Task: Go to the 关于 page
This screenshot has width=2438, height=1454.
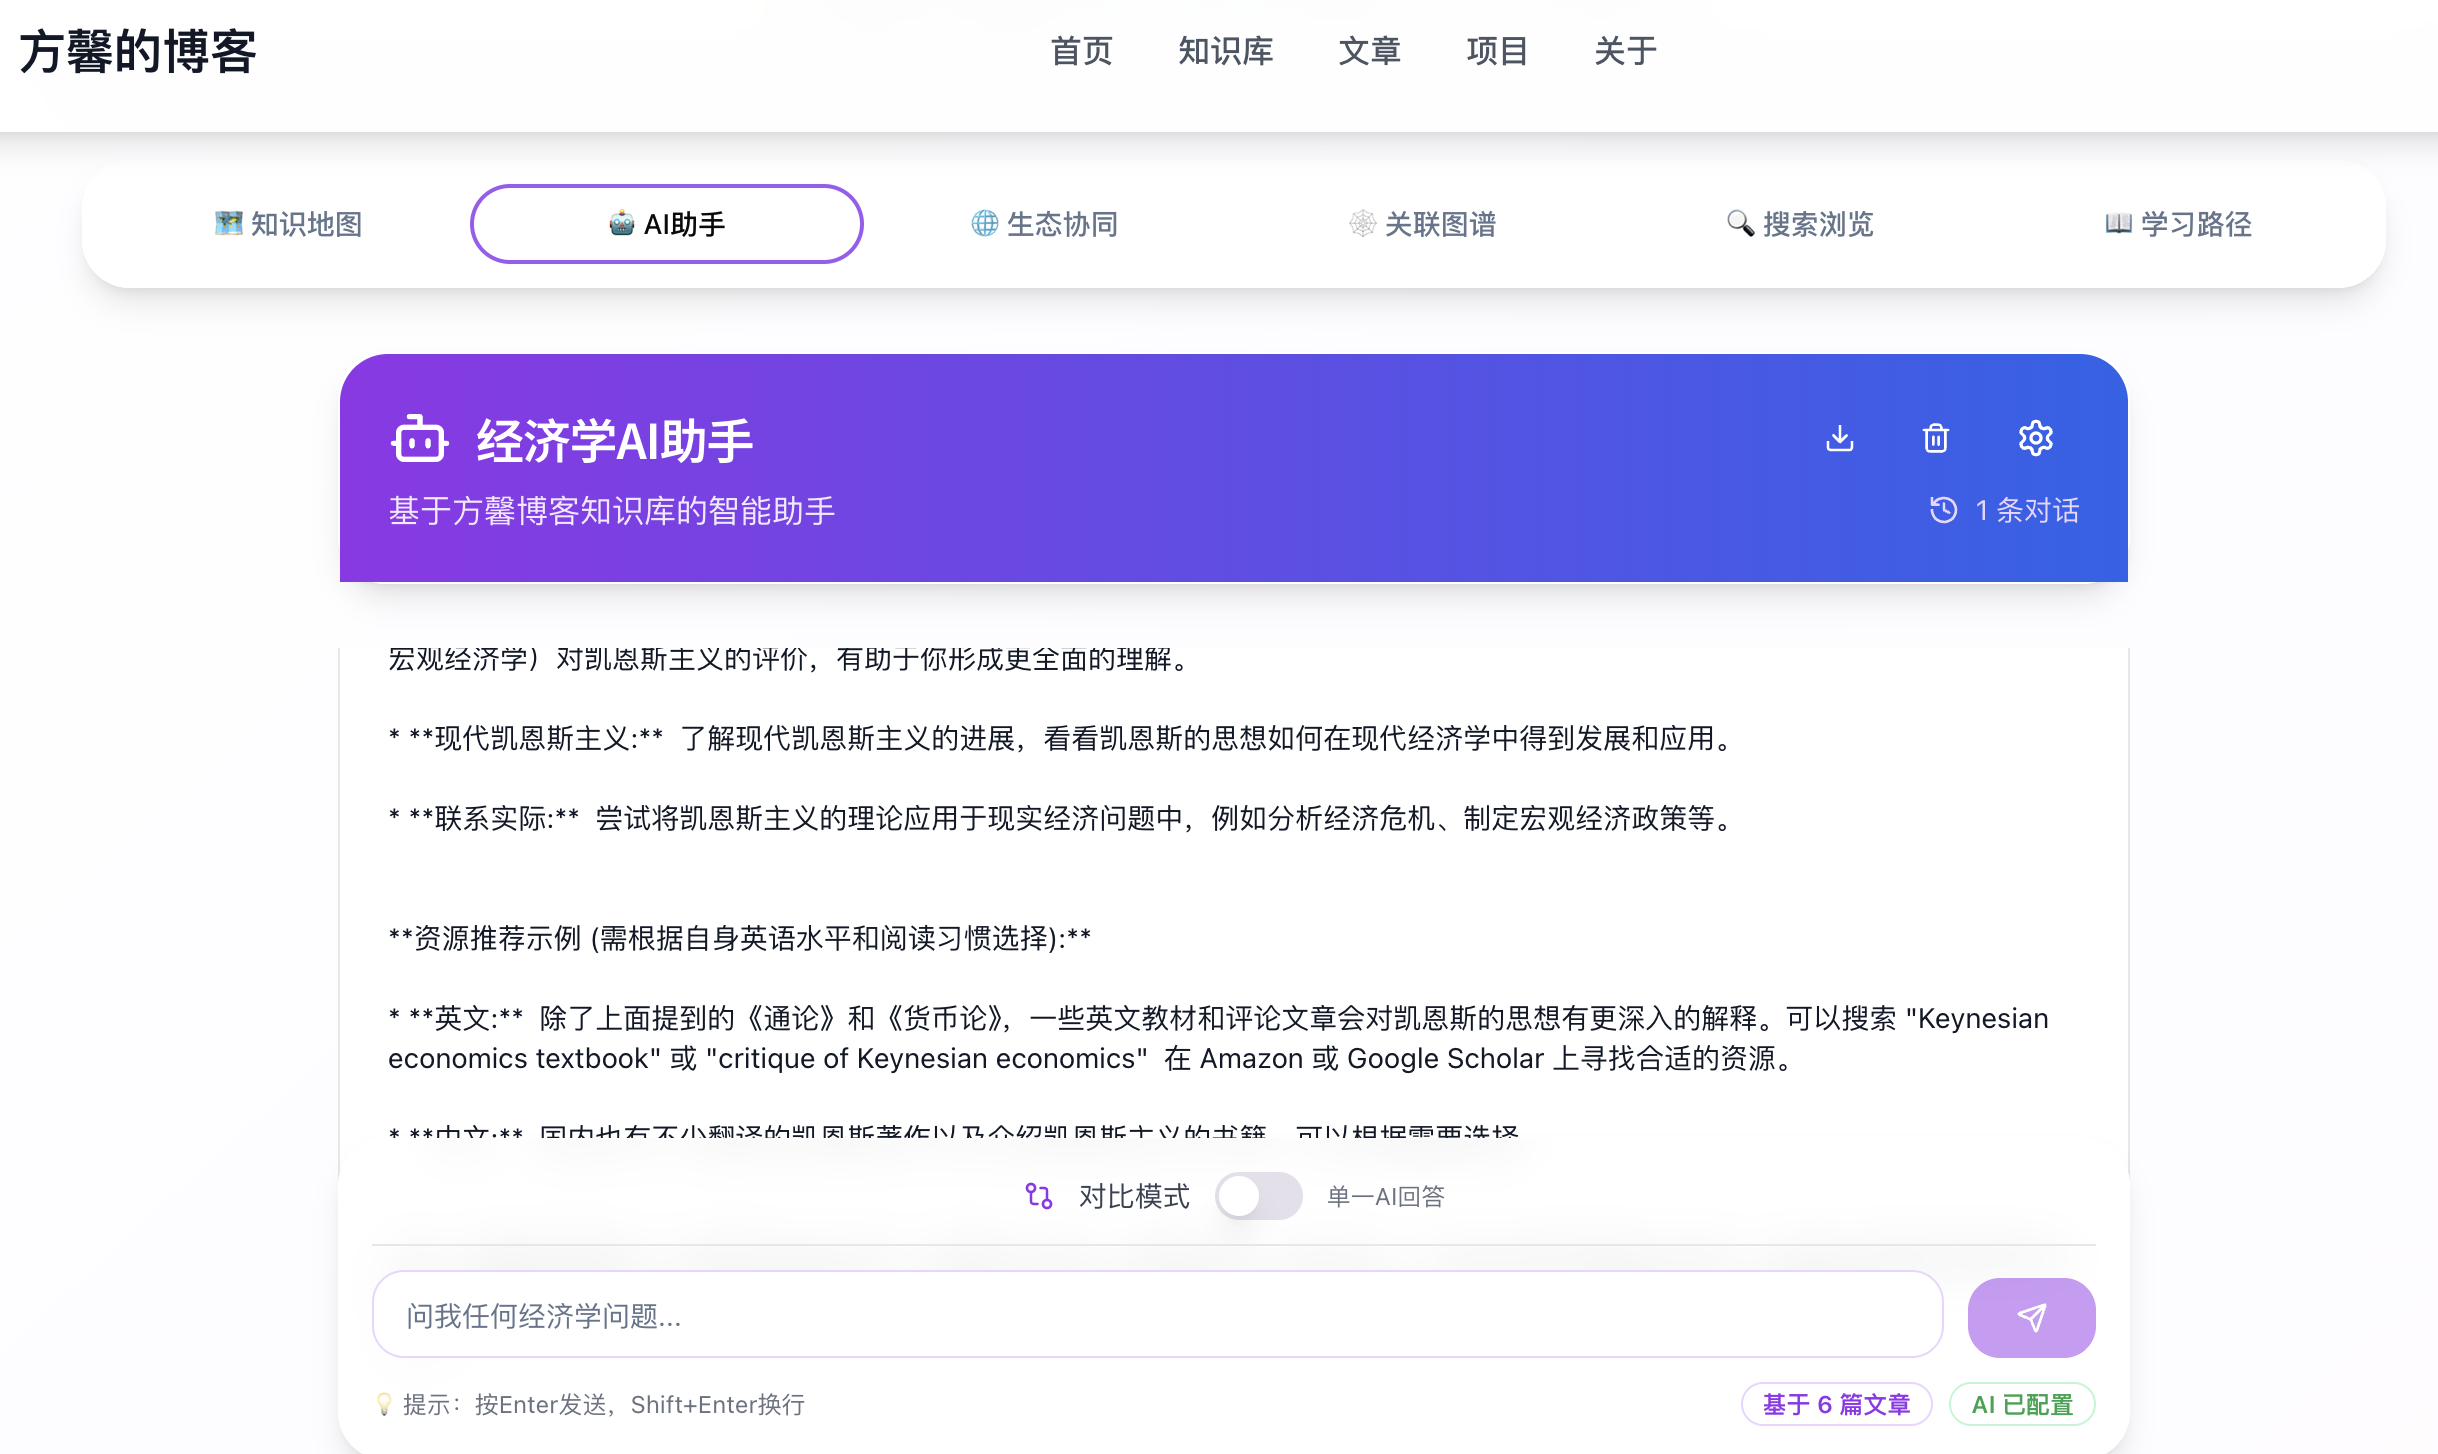Action: pyautogui.click(x=1624, y=52)
